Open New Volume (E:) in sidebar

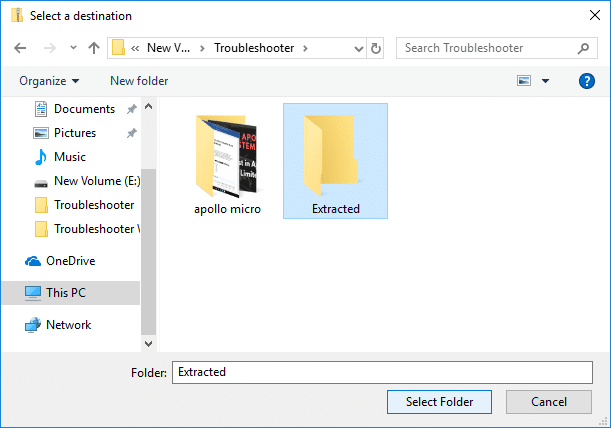[88, 181]
